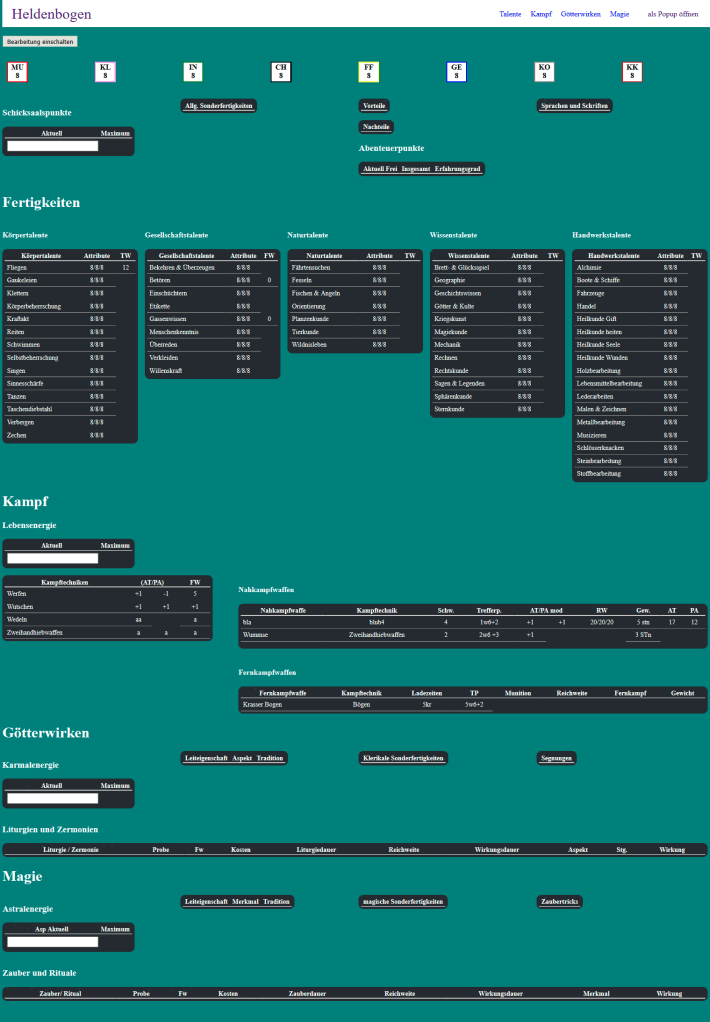Screen dimensions: 710x1022
Task: Select the FF attribute box
Action: (369, 72)
